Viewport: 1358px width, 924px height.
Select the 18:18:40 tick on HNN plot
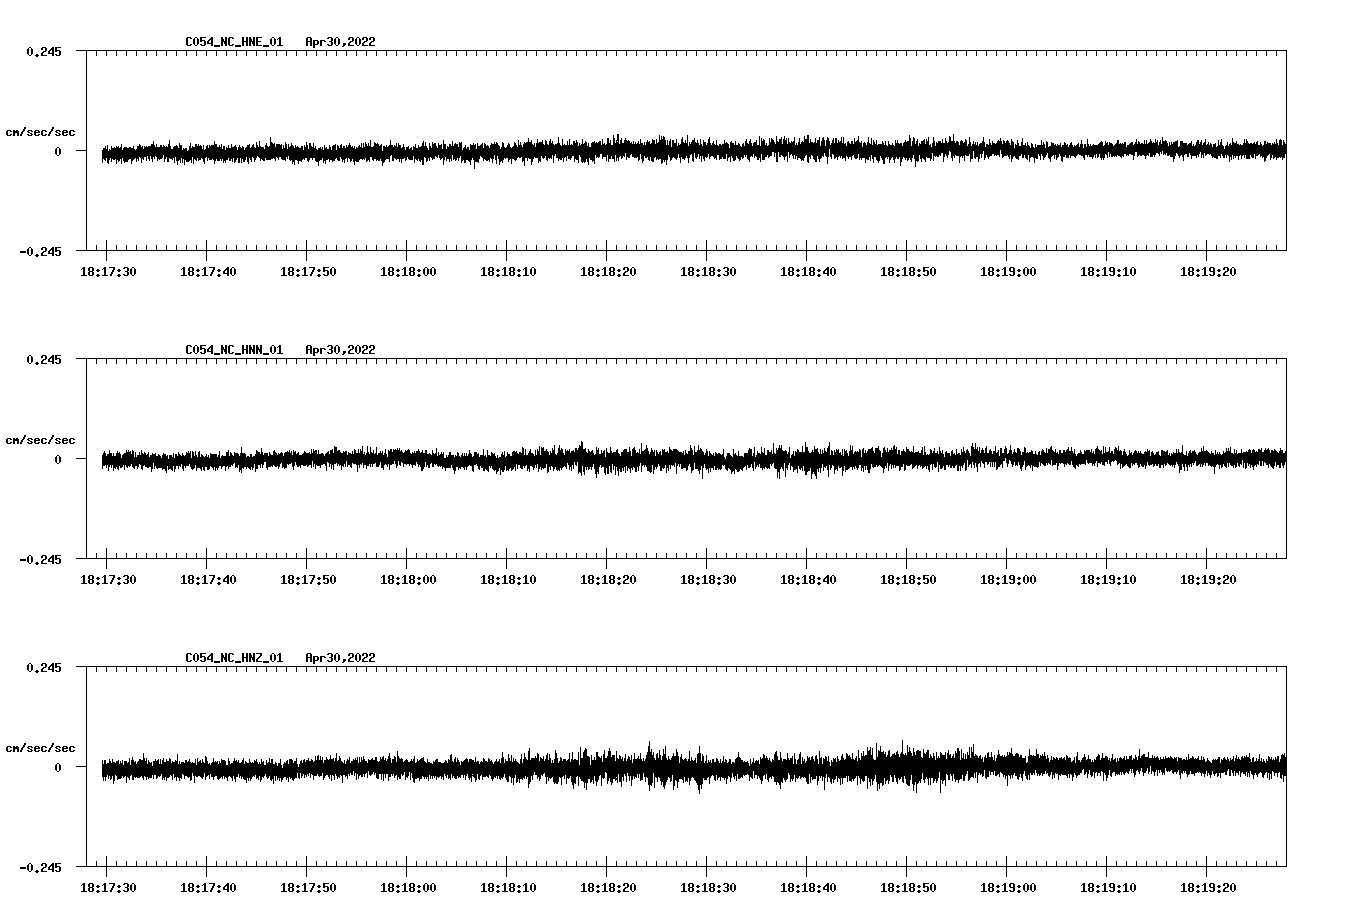[807, 556]
